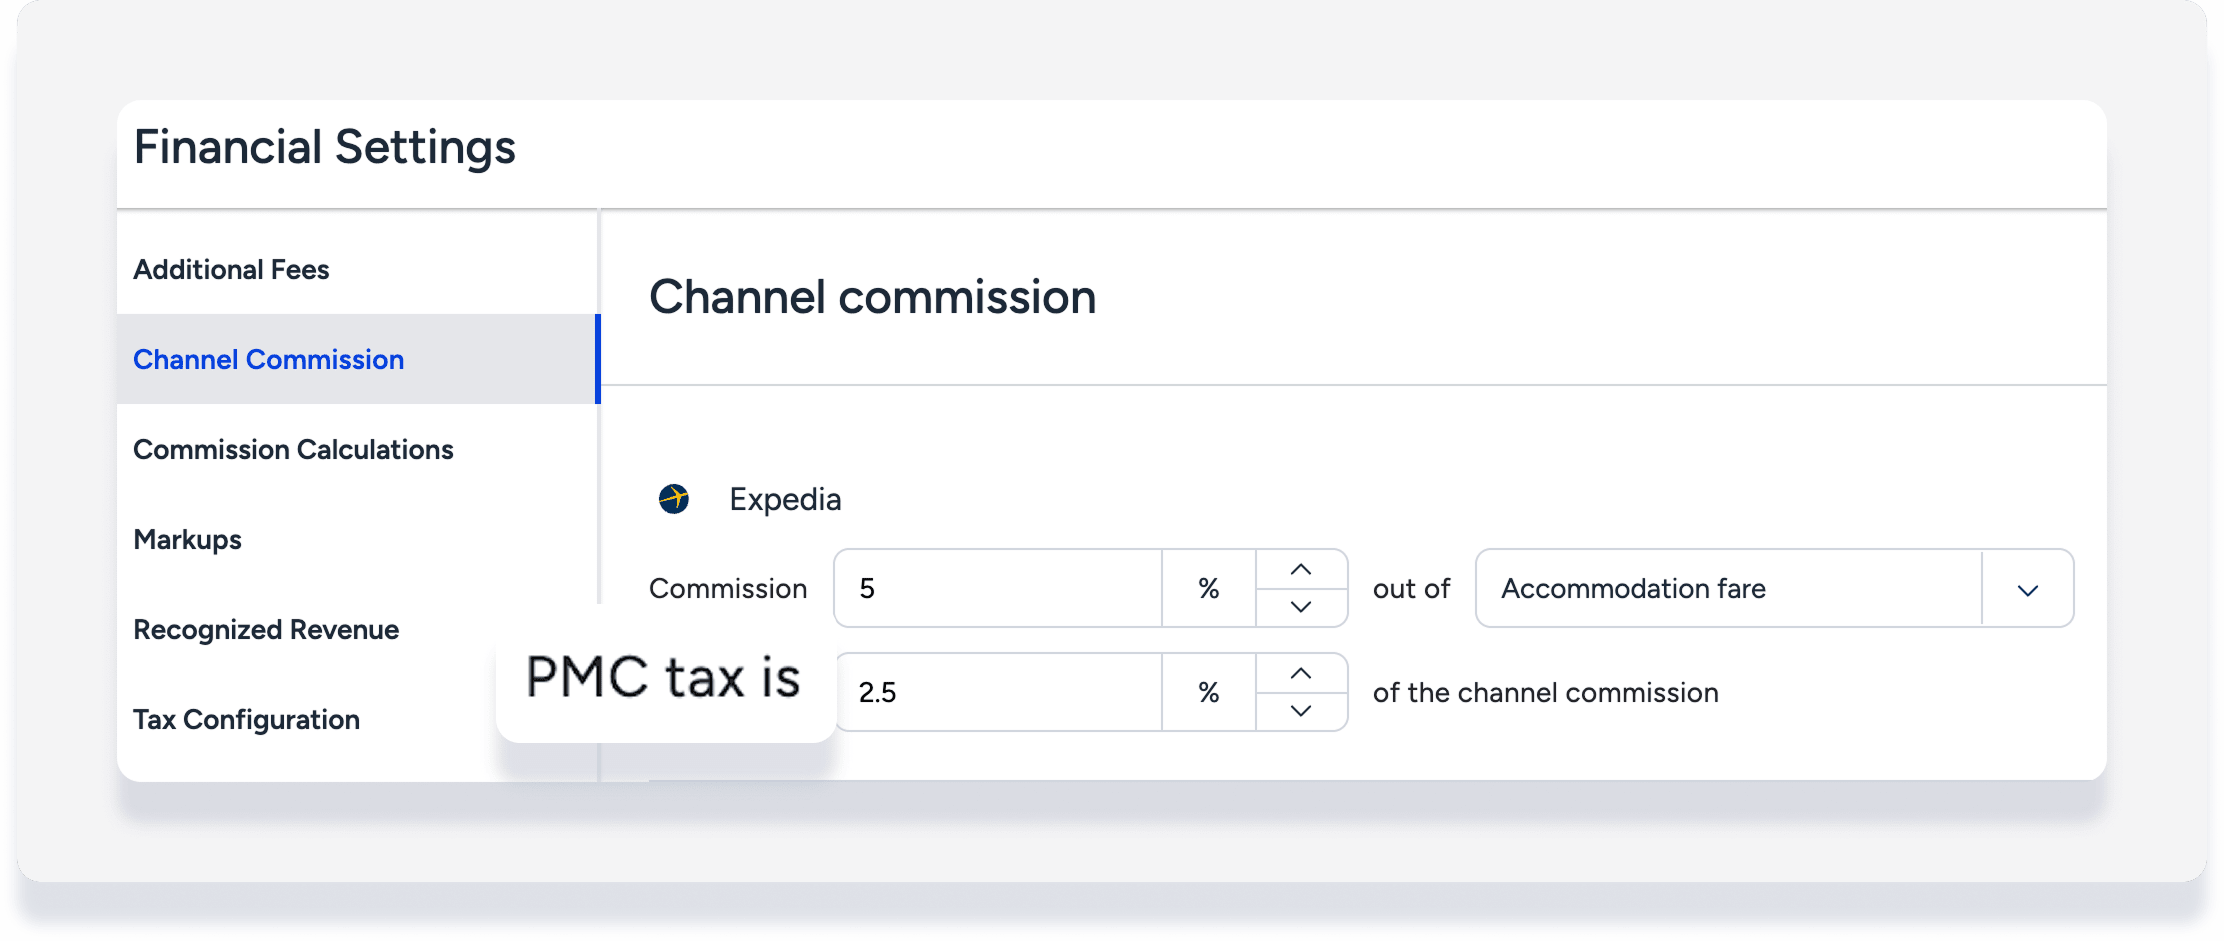Click the chevron beside Accommodation fare

pyautogui.click(x=2027, y=589)
